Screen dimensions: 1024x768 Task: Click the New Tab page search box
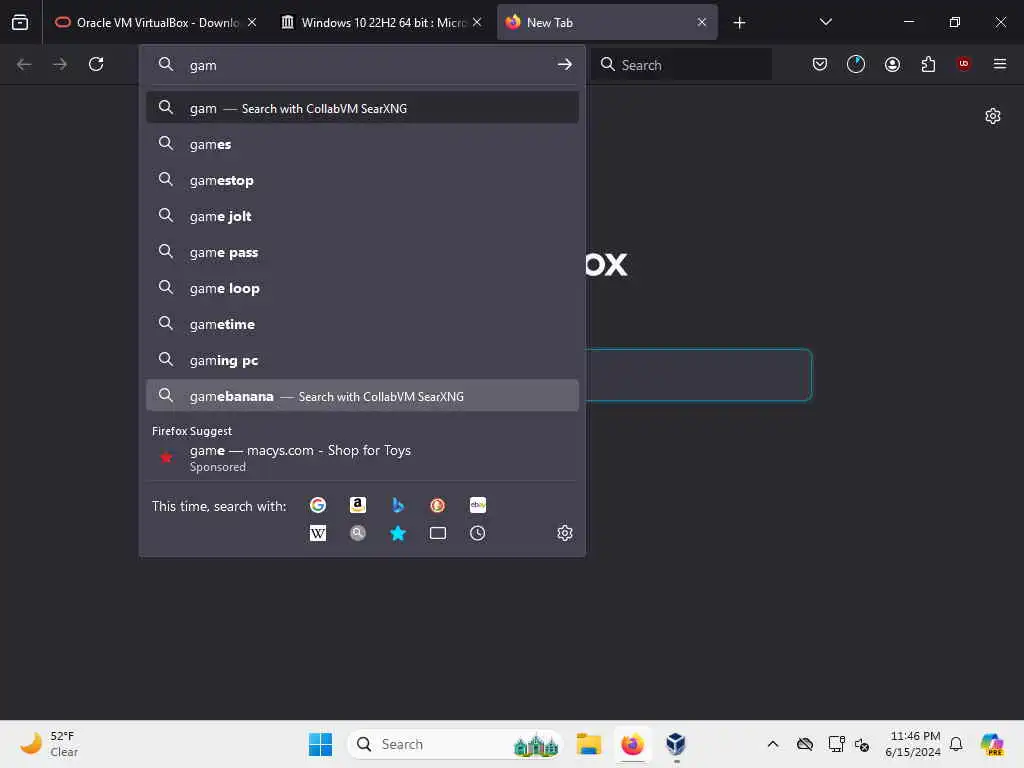pos(698,375)
